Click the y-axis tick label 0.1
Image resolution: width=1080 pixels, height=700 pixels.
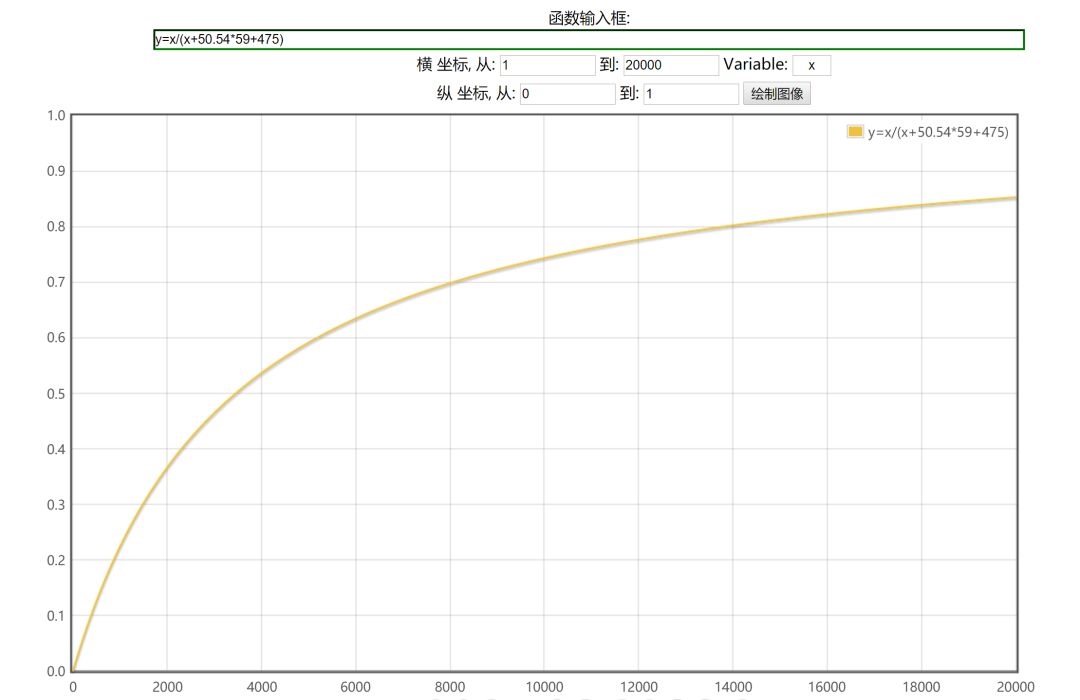pyautogui.click(x=56, y=615)
